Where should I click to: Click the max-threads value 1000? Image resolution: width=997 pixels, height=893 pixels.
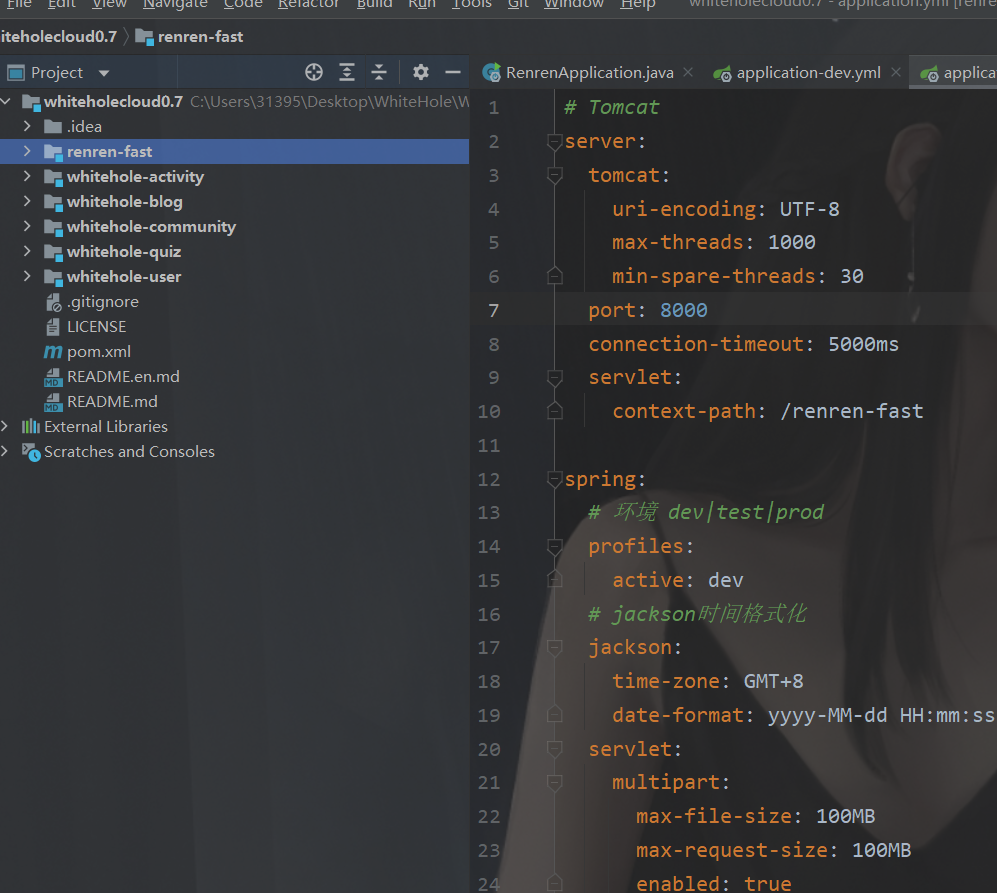click(x=792, y=242)
